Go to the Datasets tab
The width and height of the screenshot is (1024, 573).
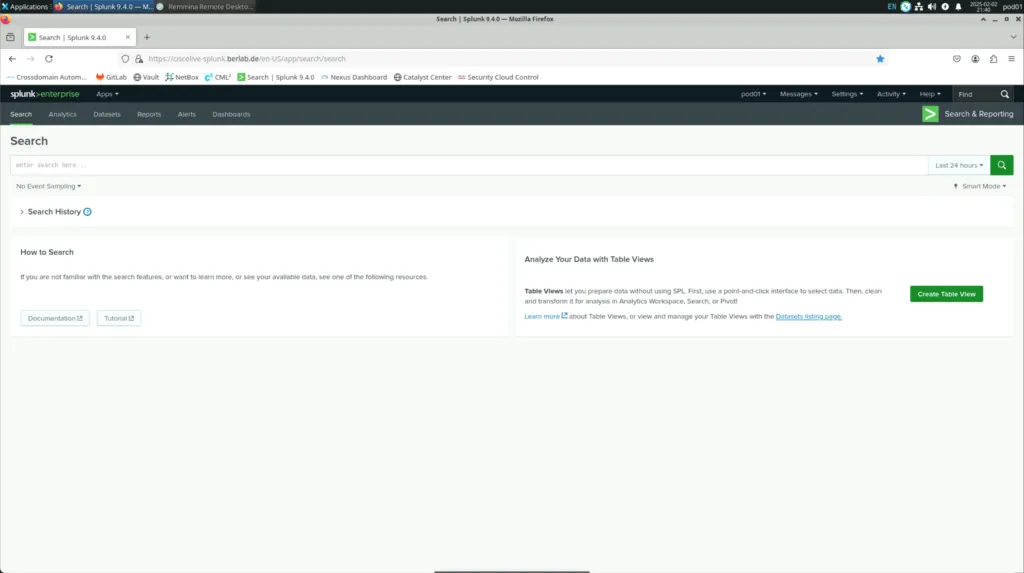[x=107, y=114]
